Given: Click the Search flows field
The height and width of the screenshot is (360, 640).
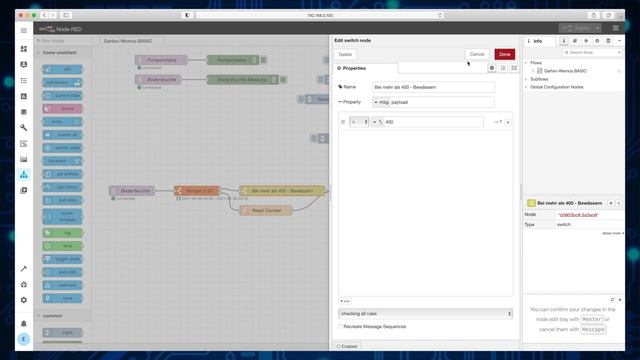Looking at the screenshot, I should tap(592, 53).
